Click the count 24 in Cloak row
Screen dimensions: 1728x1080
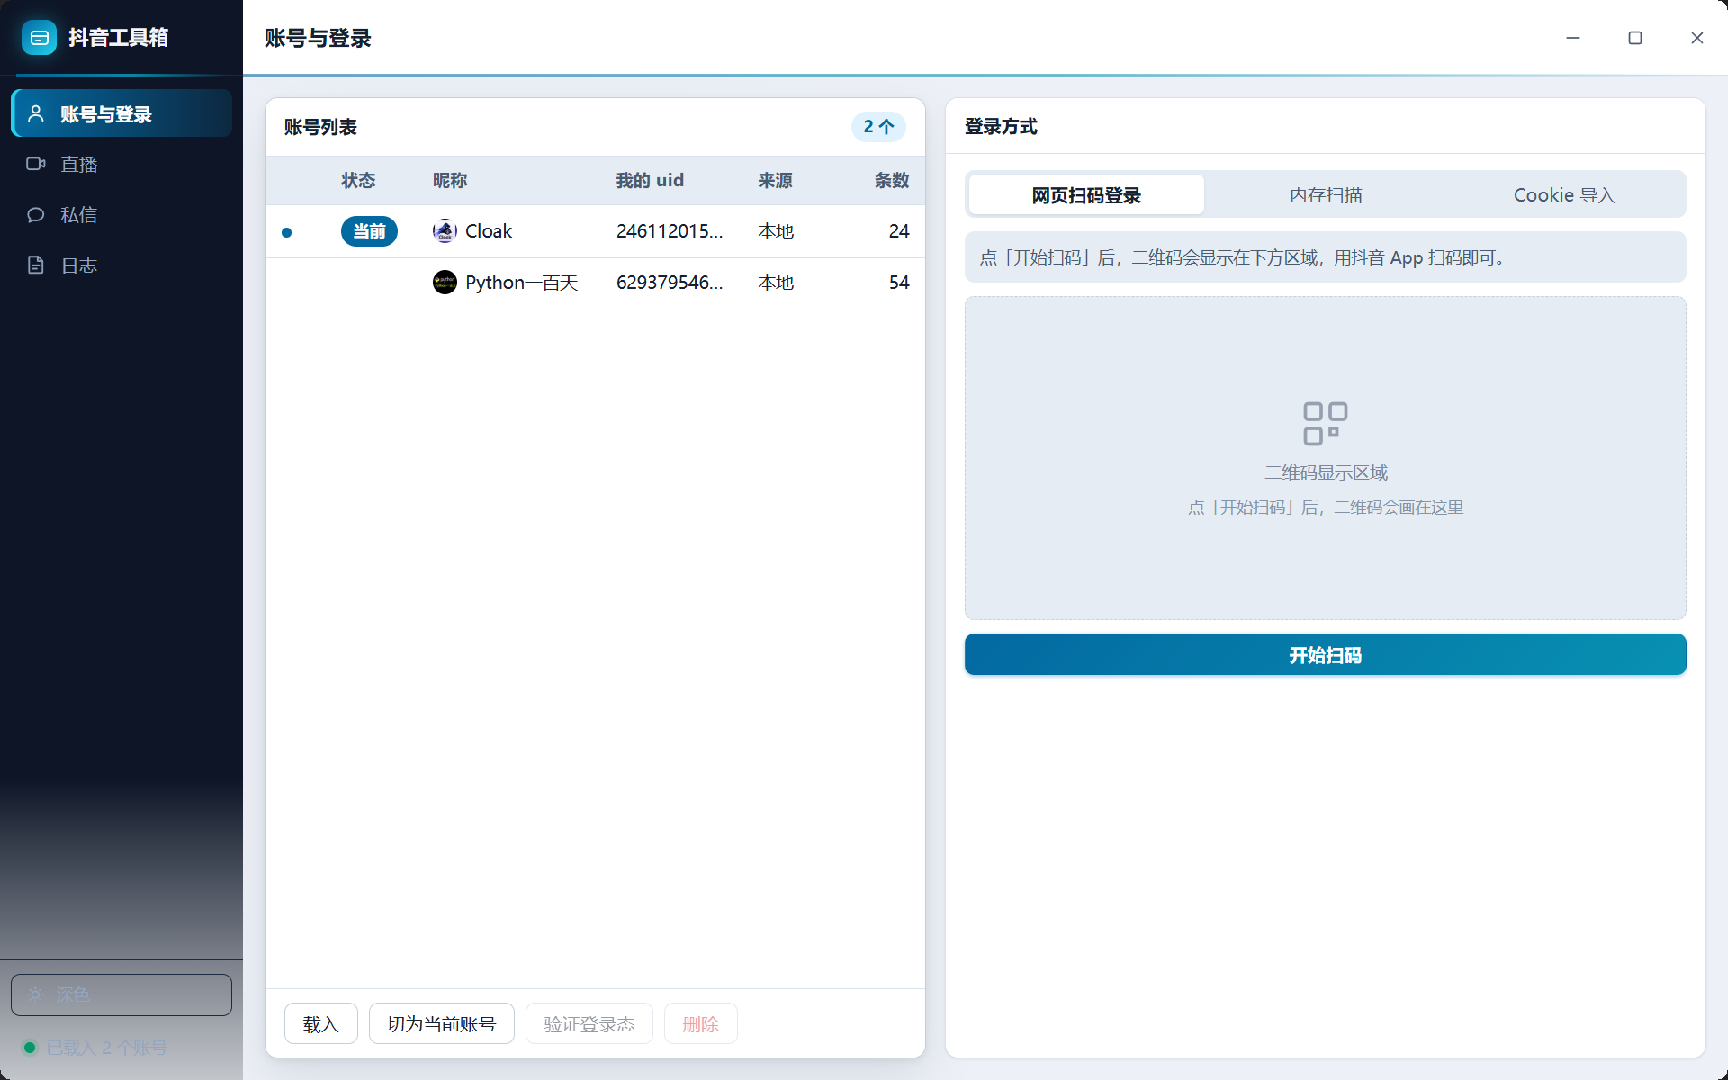(x=899, y=231)
